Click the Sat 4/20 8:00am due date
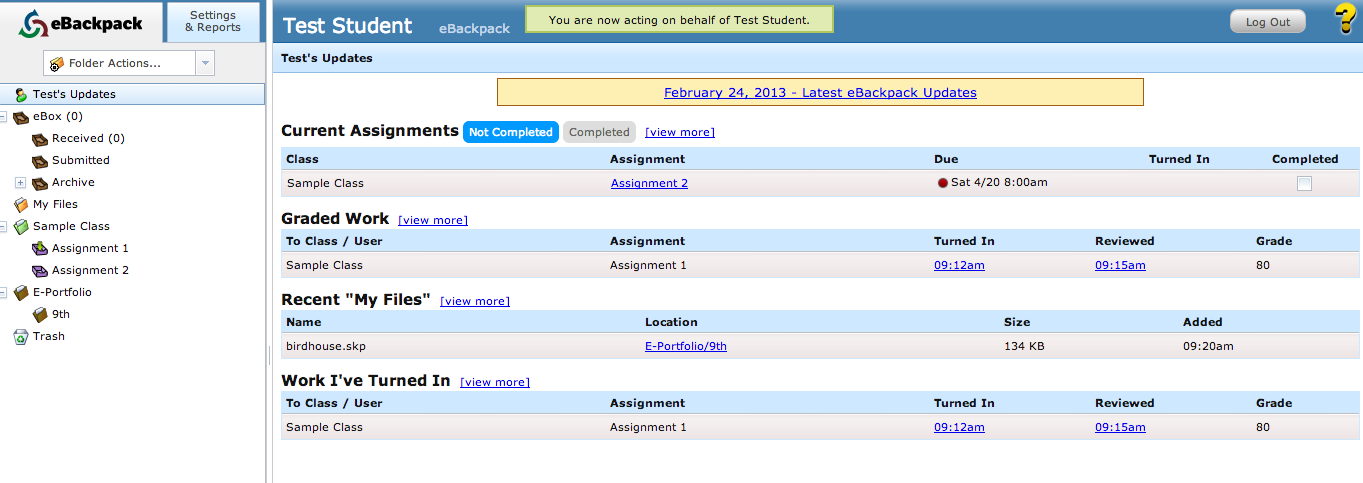Screen dimensions: 1363x483 (x=999, y=183)
